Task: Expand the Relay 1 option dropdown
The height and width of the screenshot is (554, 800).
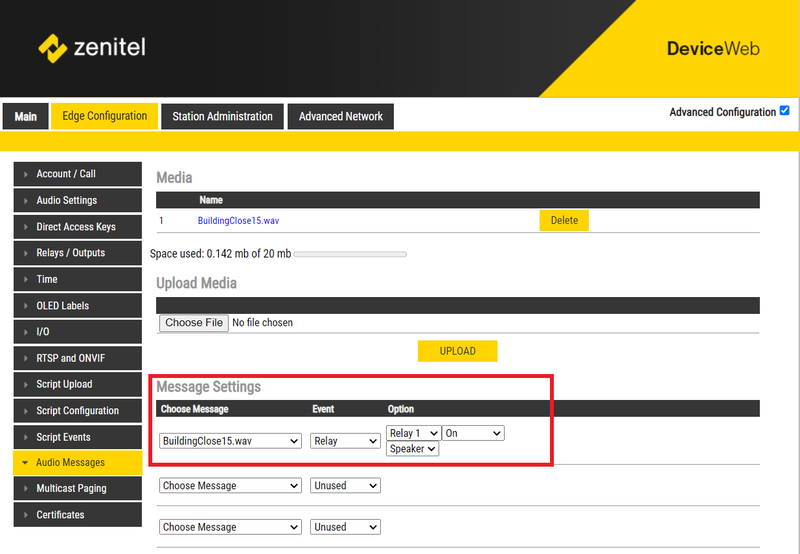Action: (x=413, y=433)
